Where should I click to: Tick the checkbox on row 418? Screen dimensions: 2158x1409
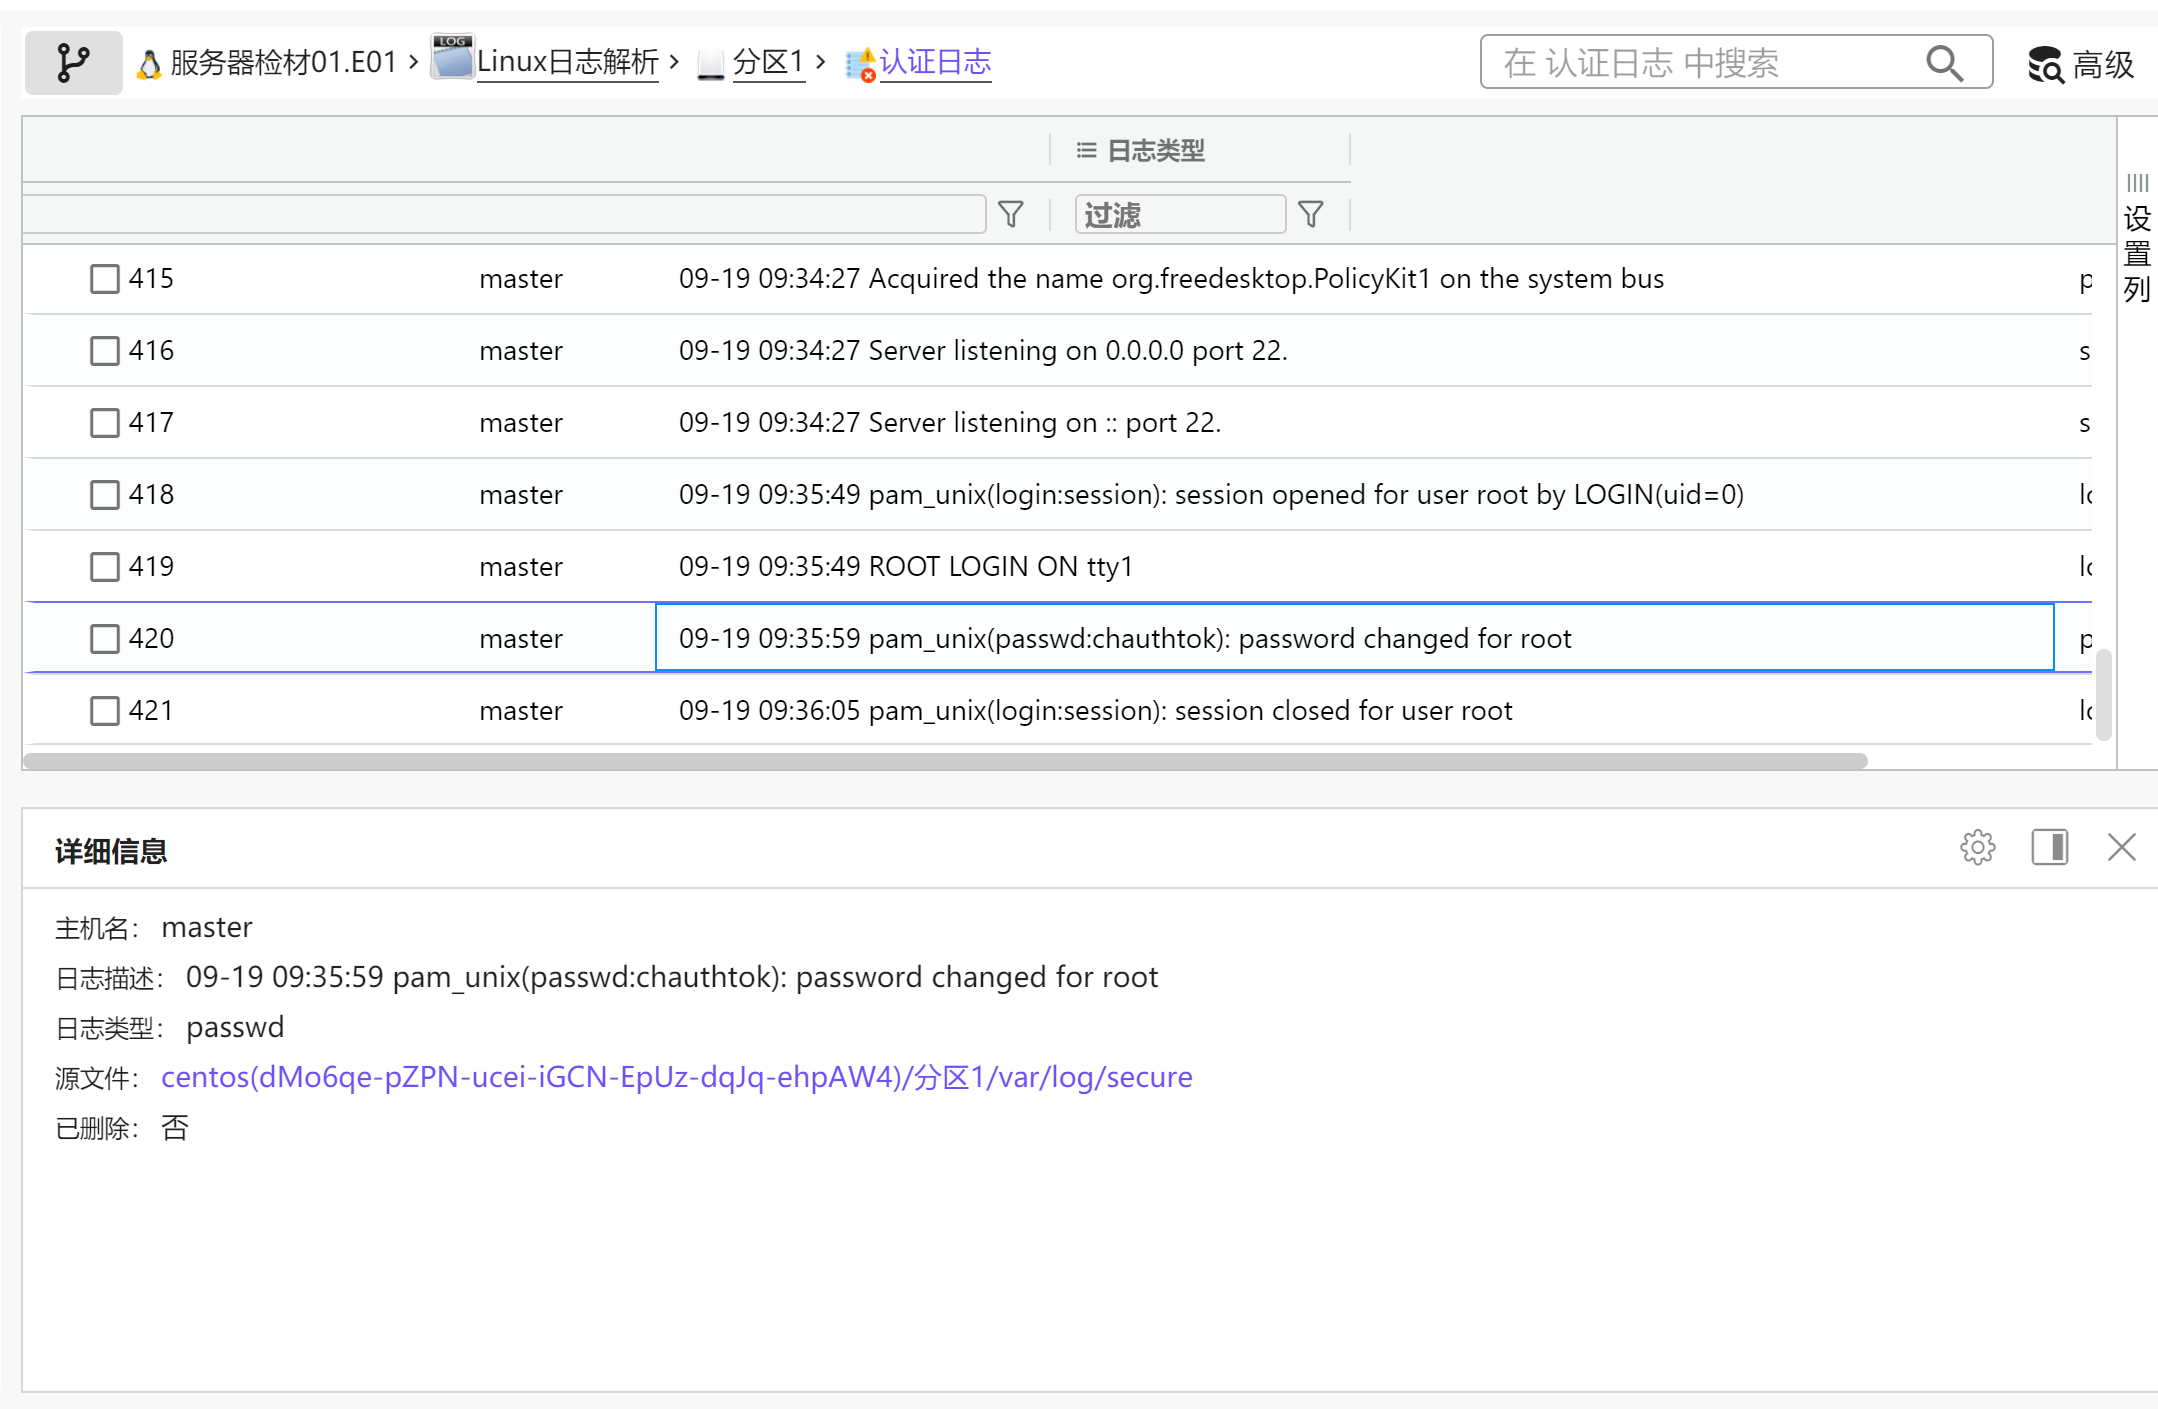105,495
